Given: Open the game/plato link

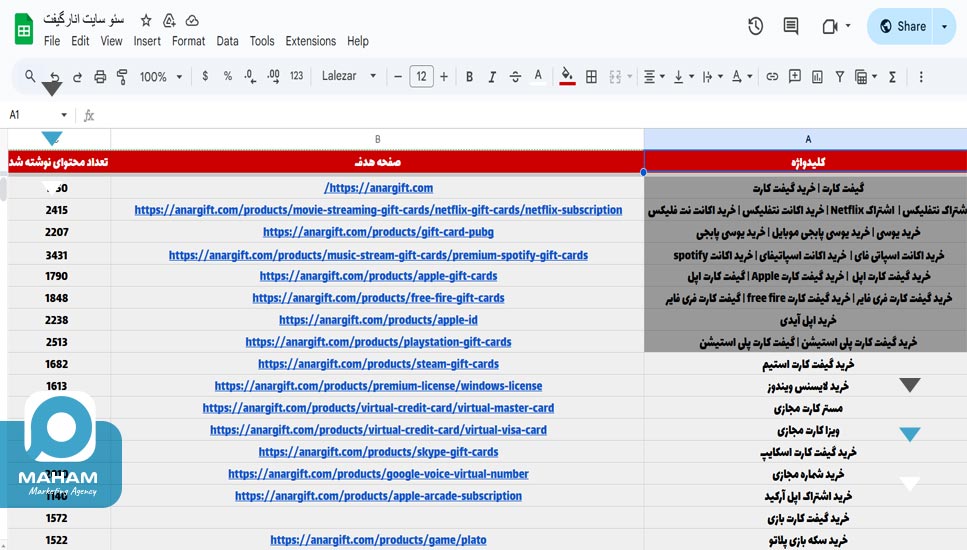Looking at the screenshot, I should point(378,540).
